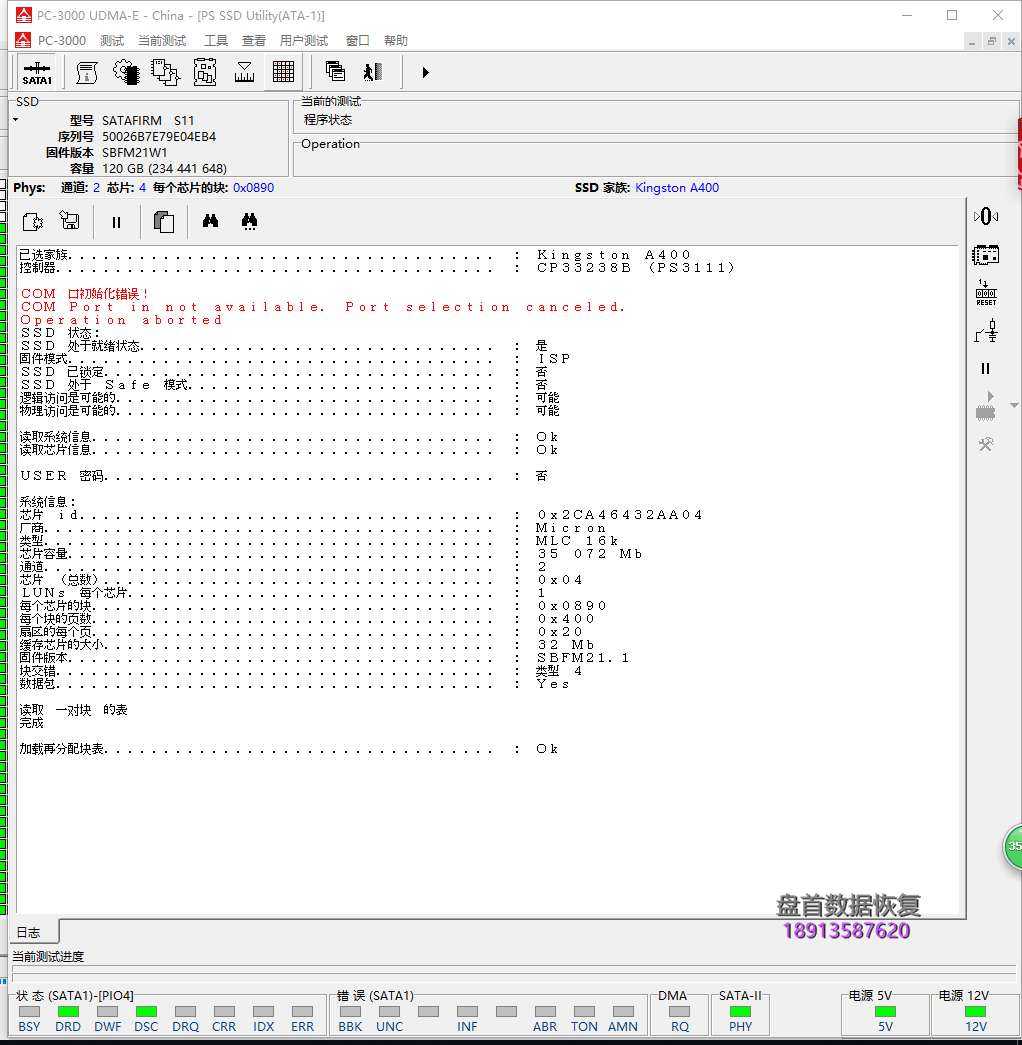Click the red grid map icon

click(x=283, y=72)
